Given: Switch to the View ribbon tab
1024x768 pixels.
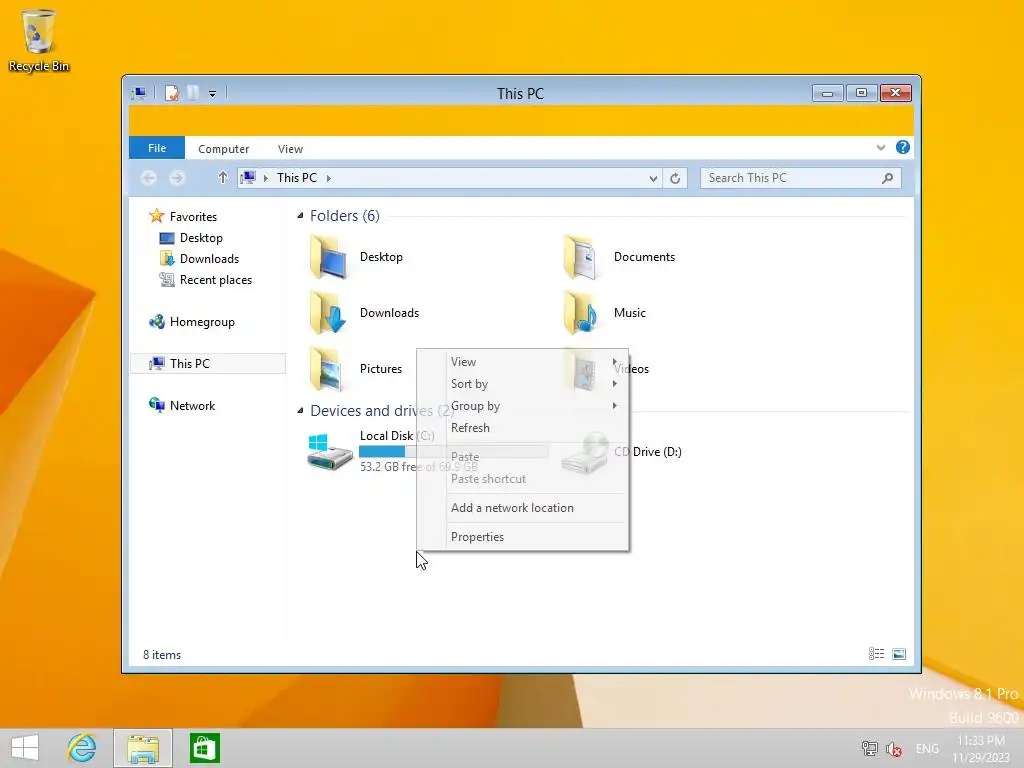Looking at the screenshot, I should (290, 149).
